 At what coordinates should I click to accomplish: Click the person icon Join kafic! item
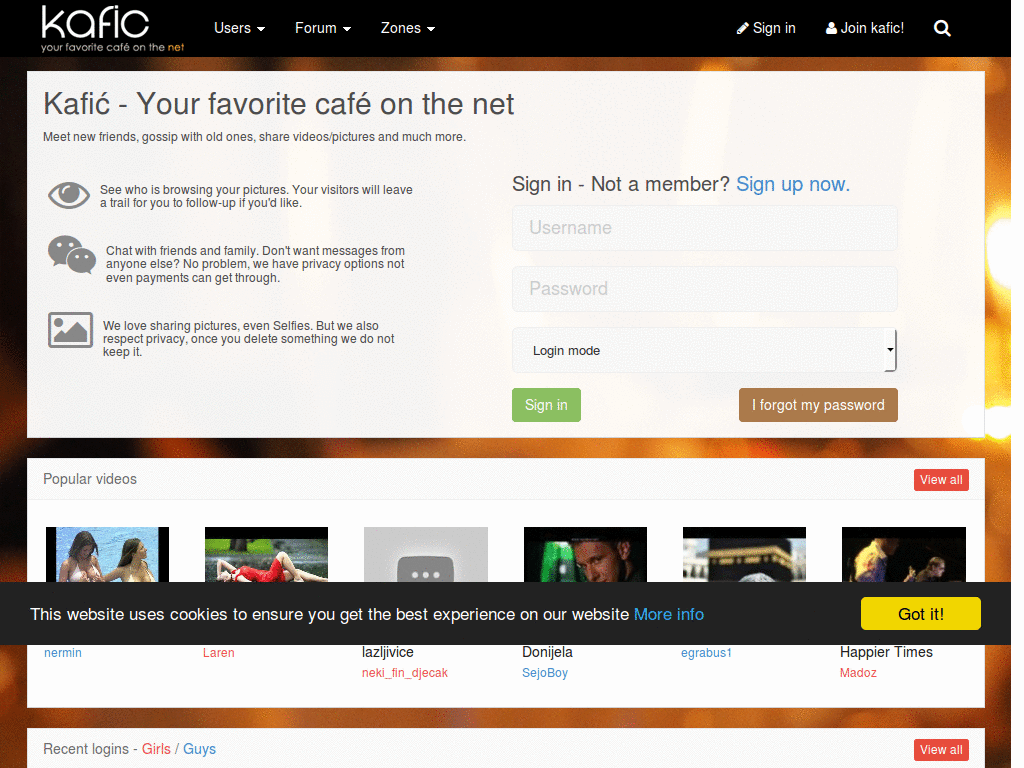pos(865,28)
